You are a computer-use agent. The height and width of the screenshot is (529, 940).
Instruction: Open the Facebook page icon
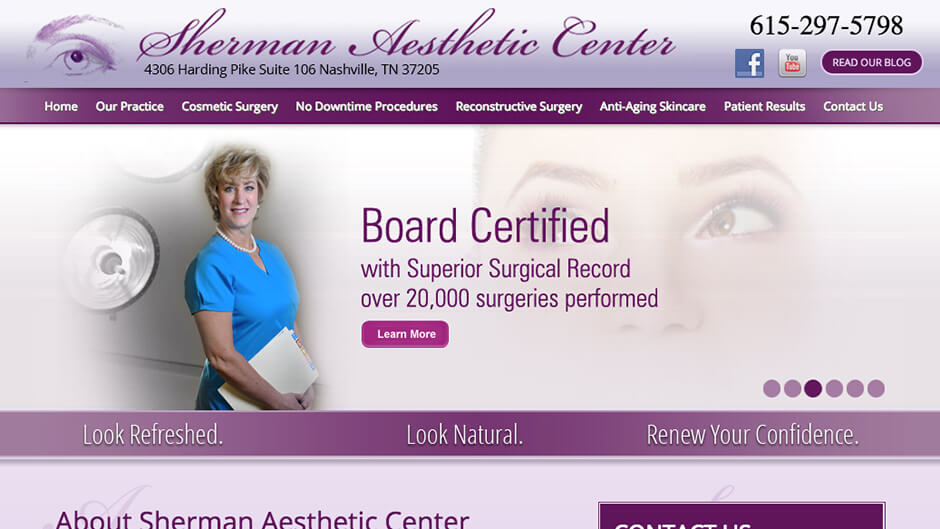pyautogui.click(x=749, y=63)
